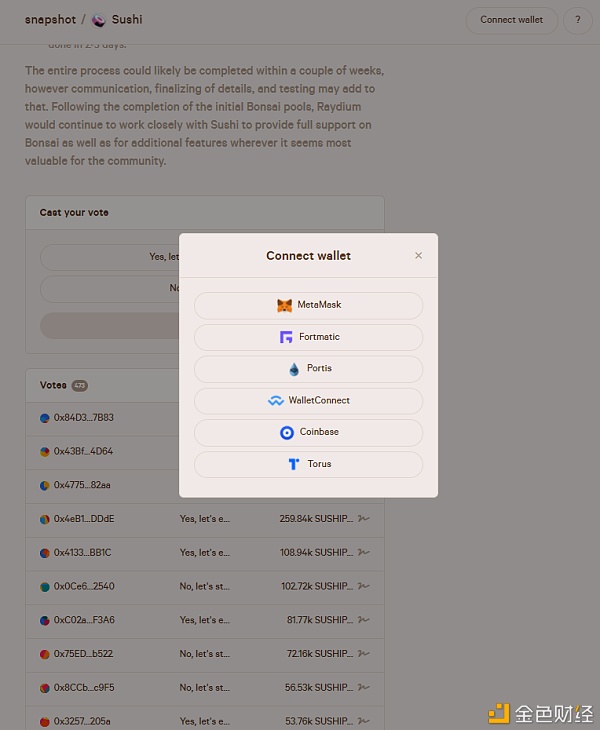Click the 'Cast your vote' heading

[x=74, y=212]
